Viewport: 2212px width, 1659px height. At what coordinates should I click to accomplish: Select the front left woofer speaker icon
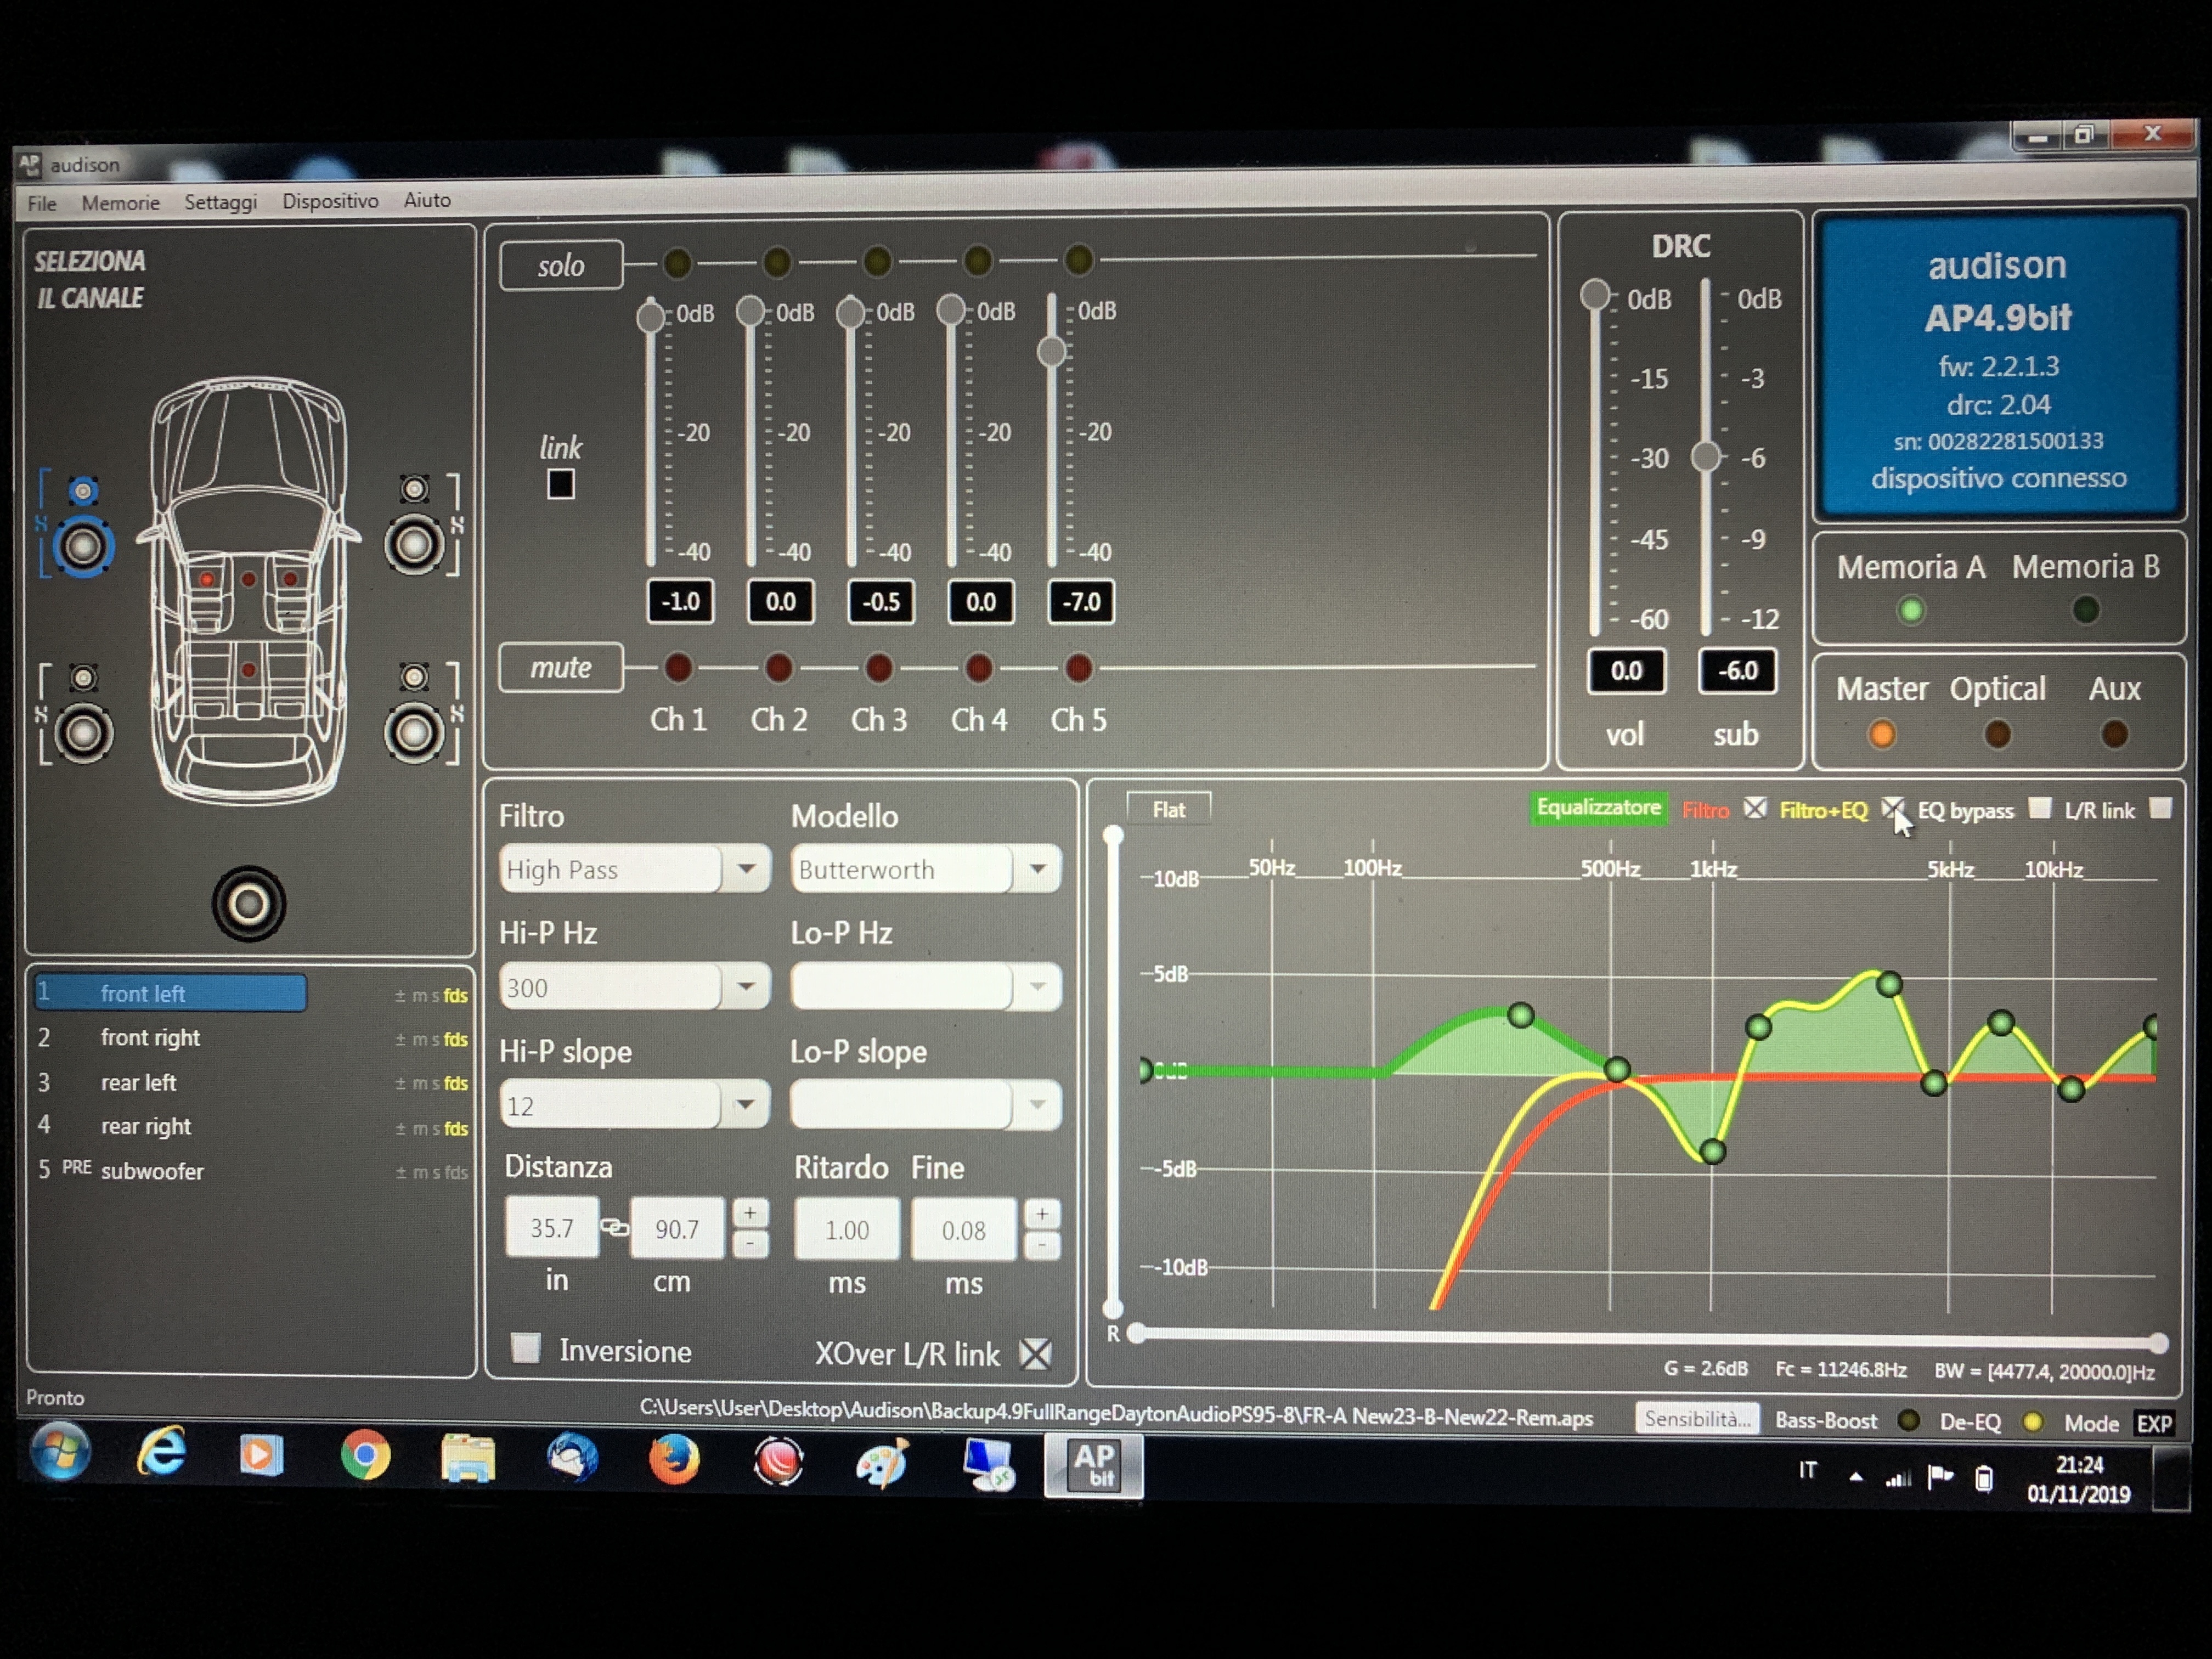pos(83,547)
